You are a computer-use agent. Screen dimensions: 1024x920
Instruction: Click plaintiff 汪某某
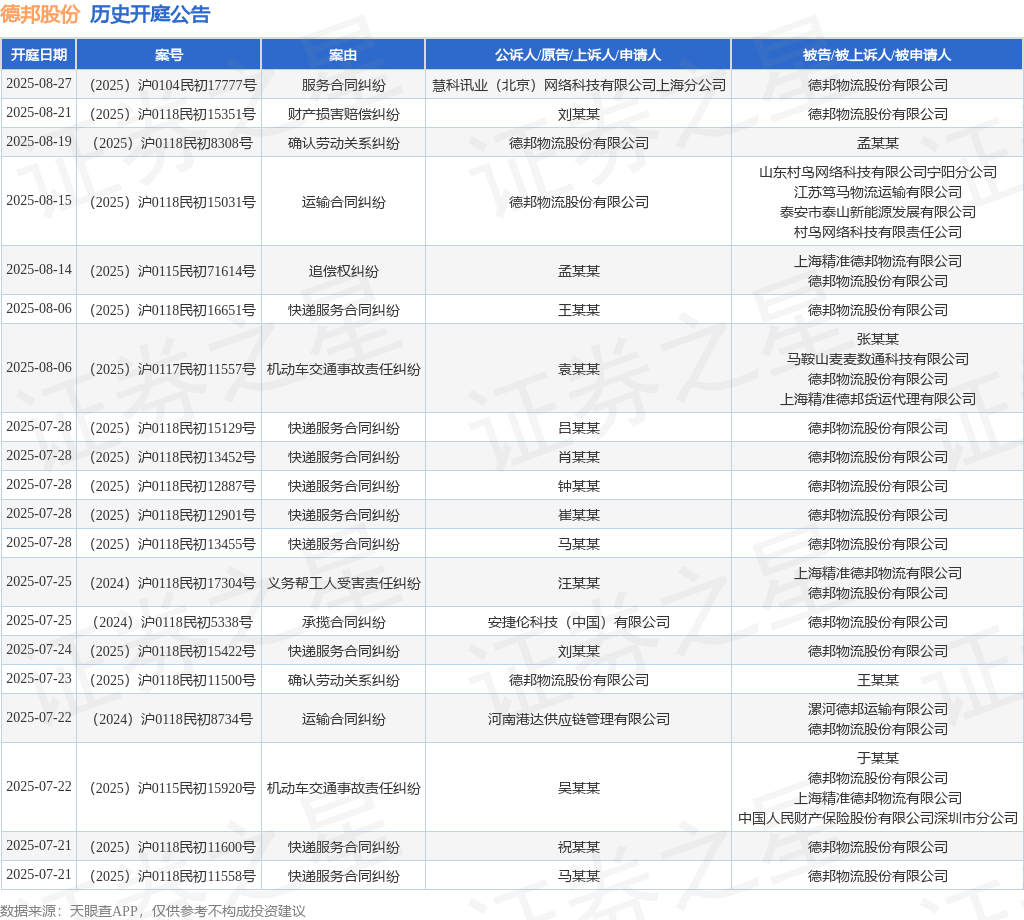[579, 583]
